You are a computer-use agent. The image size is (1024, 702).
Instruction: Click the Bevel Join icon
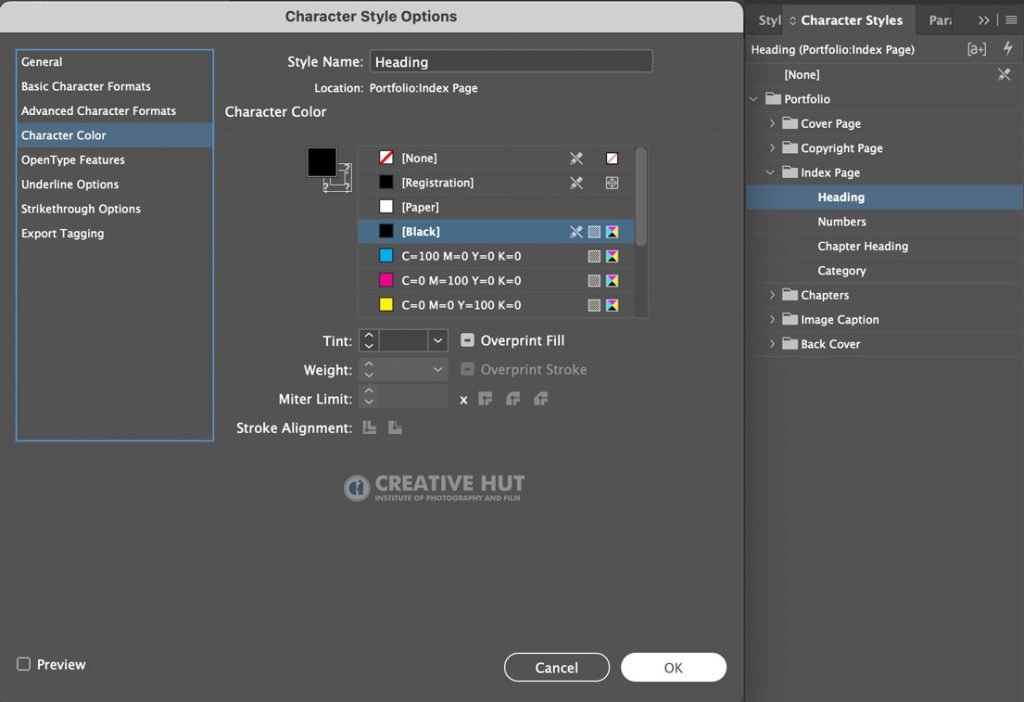[x=541, y=398]
